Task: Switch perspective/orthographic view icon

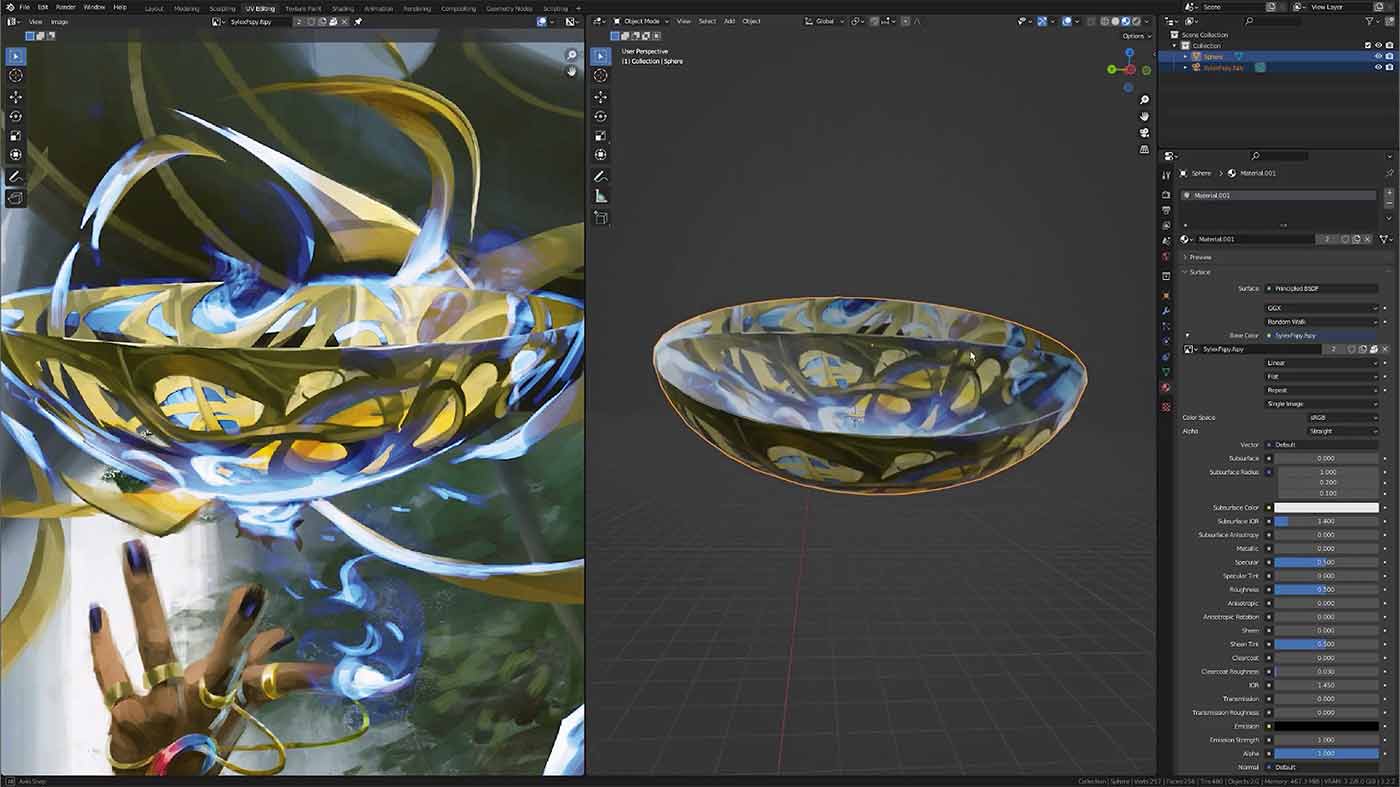Action: 1145,149
